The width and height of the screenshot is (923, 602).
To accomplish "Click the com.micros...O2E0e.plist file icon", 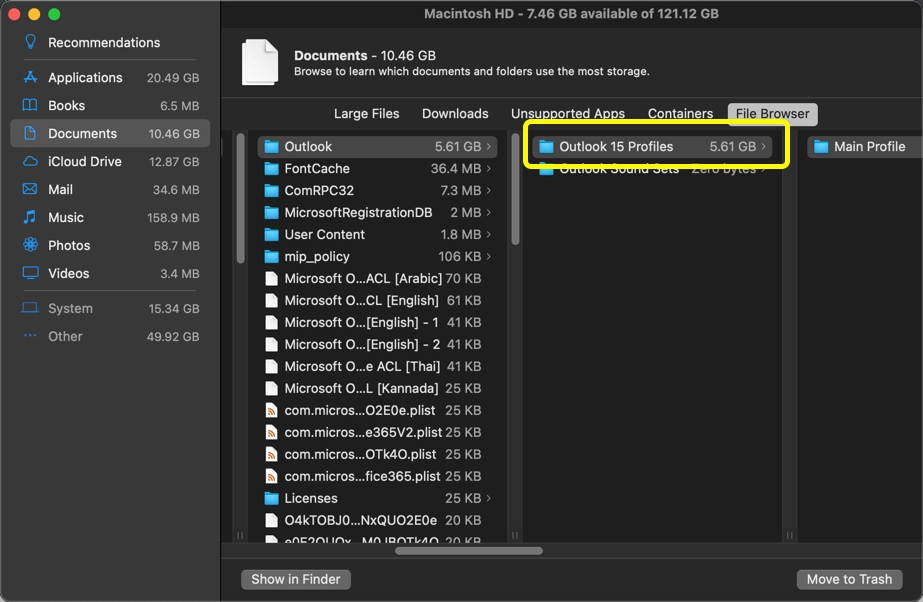I will point(271,410).
